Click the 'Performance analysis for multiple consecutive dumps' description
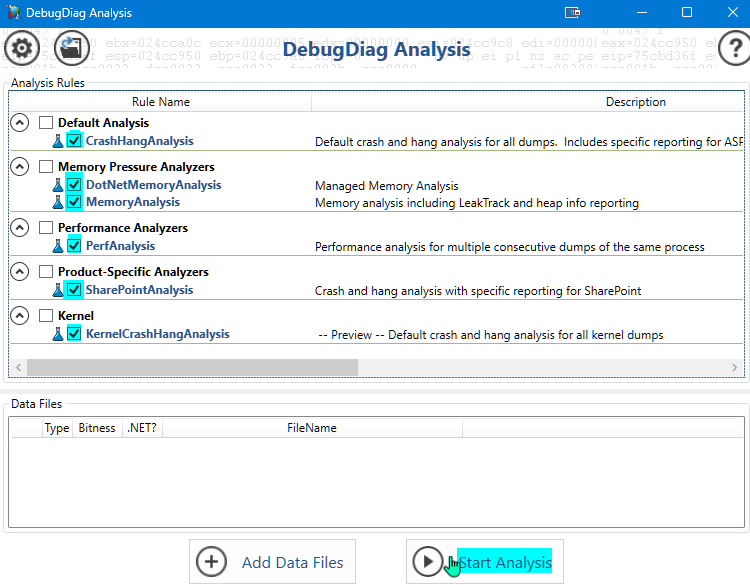This screenshot has width=750, height=585. pyautogui.click(x=509, y=247)
